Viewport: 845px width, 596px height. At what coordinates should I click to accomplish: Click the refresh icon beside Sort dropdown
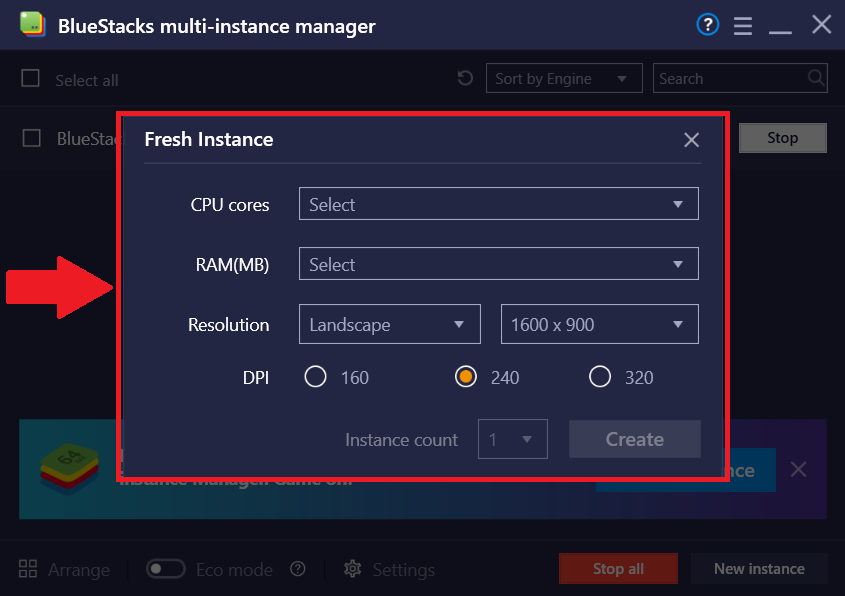465,79
